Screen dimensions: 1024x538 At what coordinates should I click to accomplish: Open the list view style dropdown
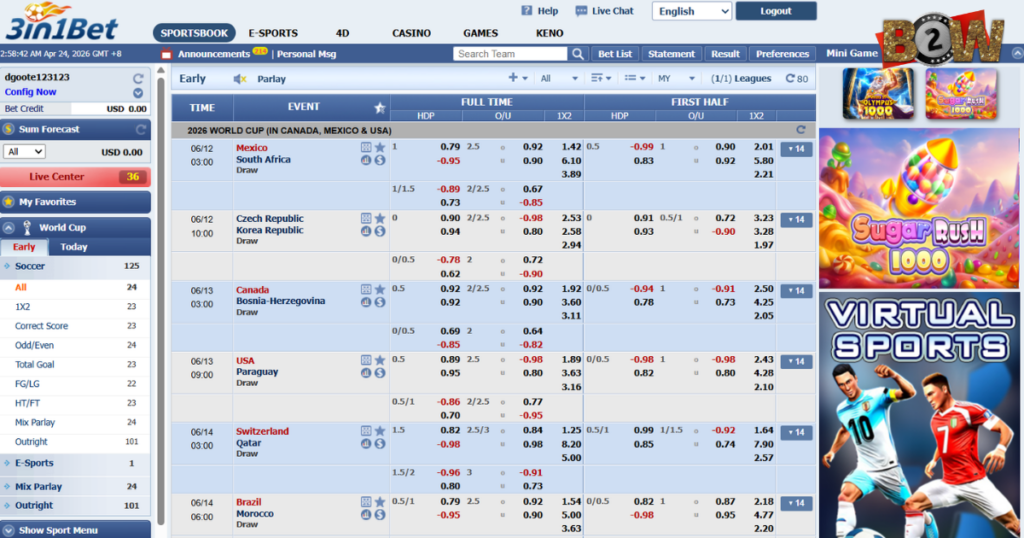coord(634,78)
